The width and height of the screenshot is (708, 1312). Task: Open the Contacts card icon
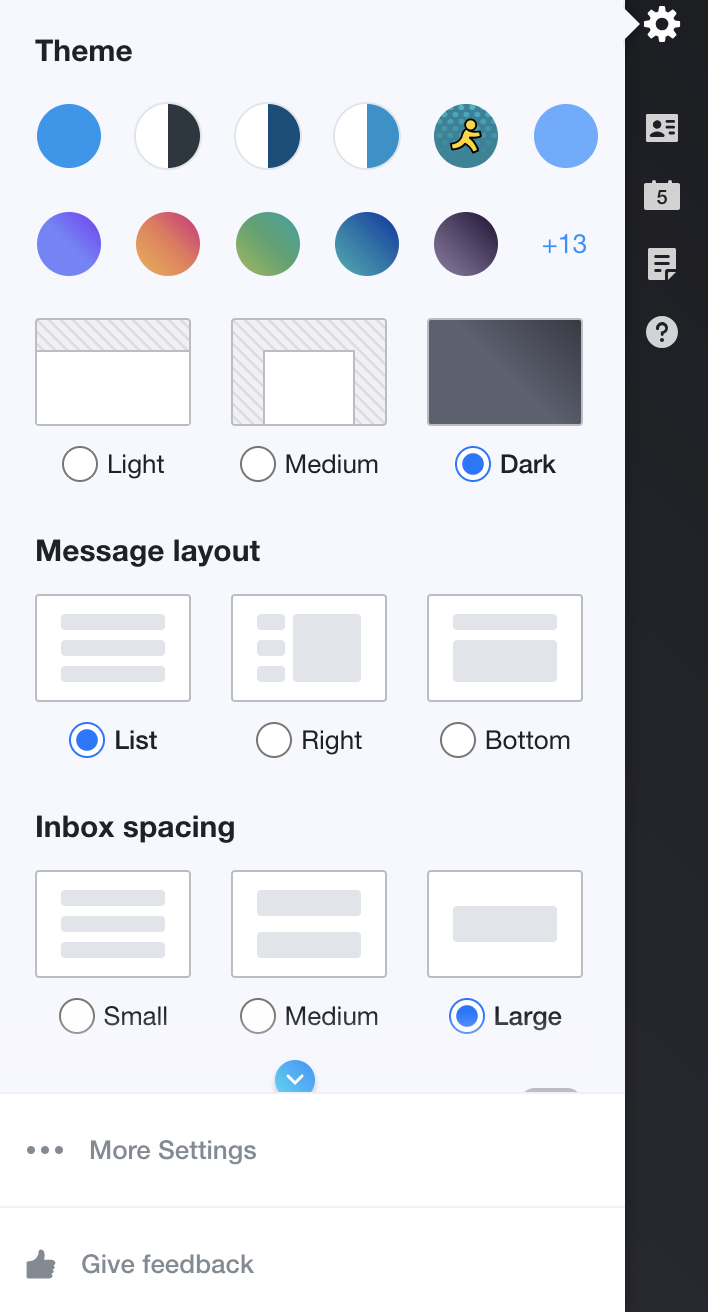[662, 127]
